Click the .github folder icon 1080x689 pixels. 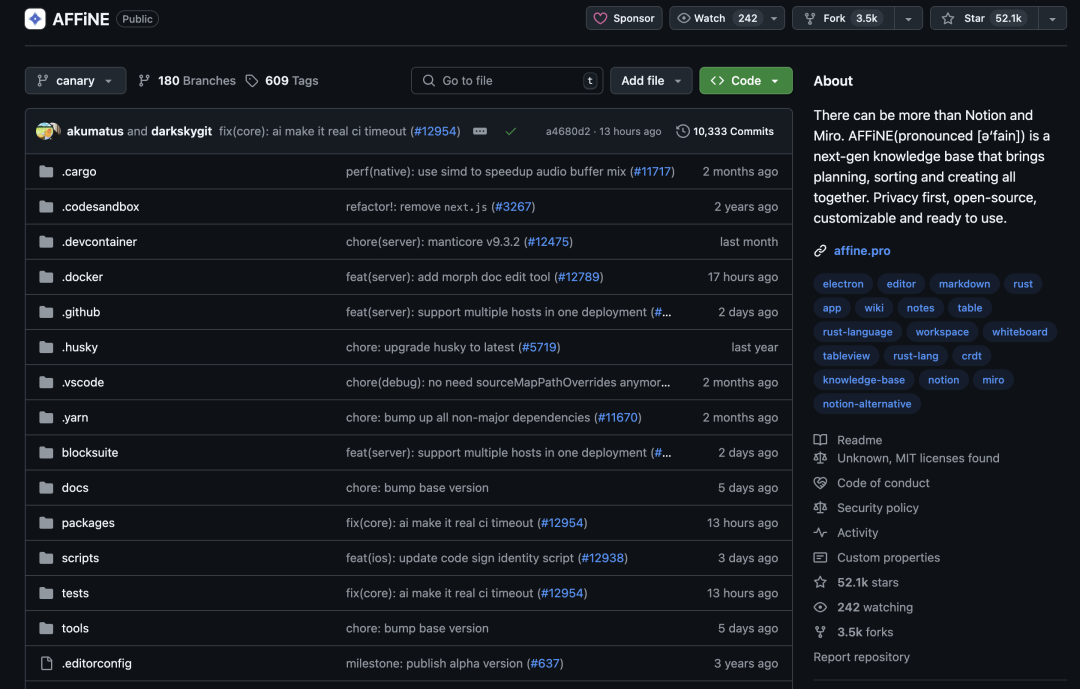coord(46,312)
